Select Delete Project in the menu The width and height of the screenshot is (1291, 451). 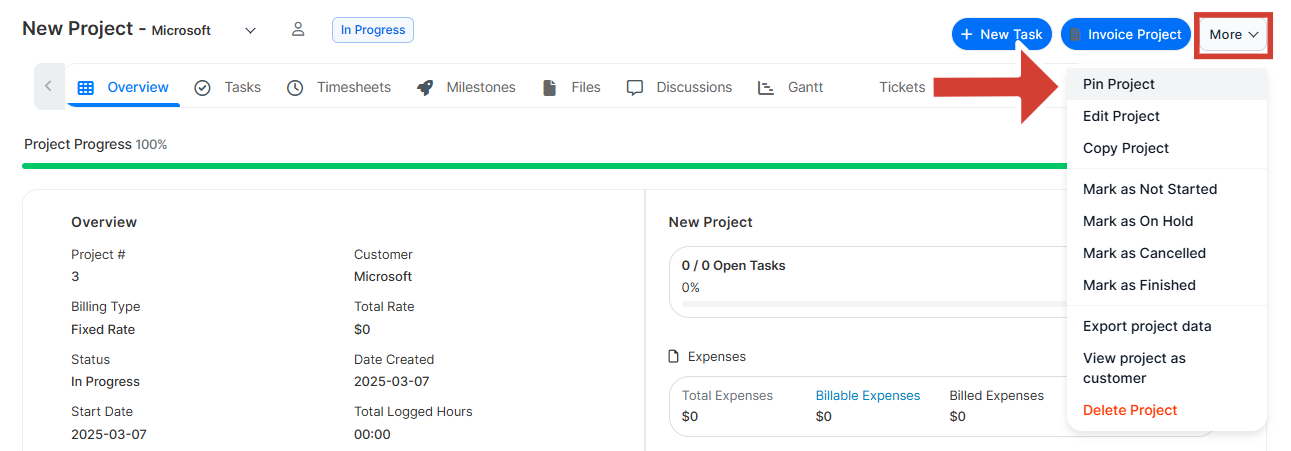tap(1130, 410)
